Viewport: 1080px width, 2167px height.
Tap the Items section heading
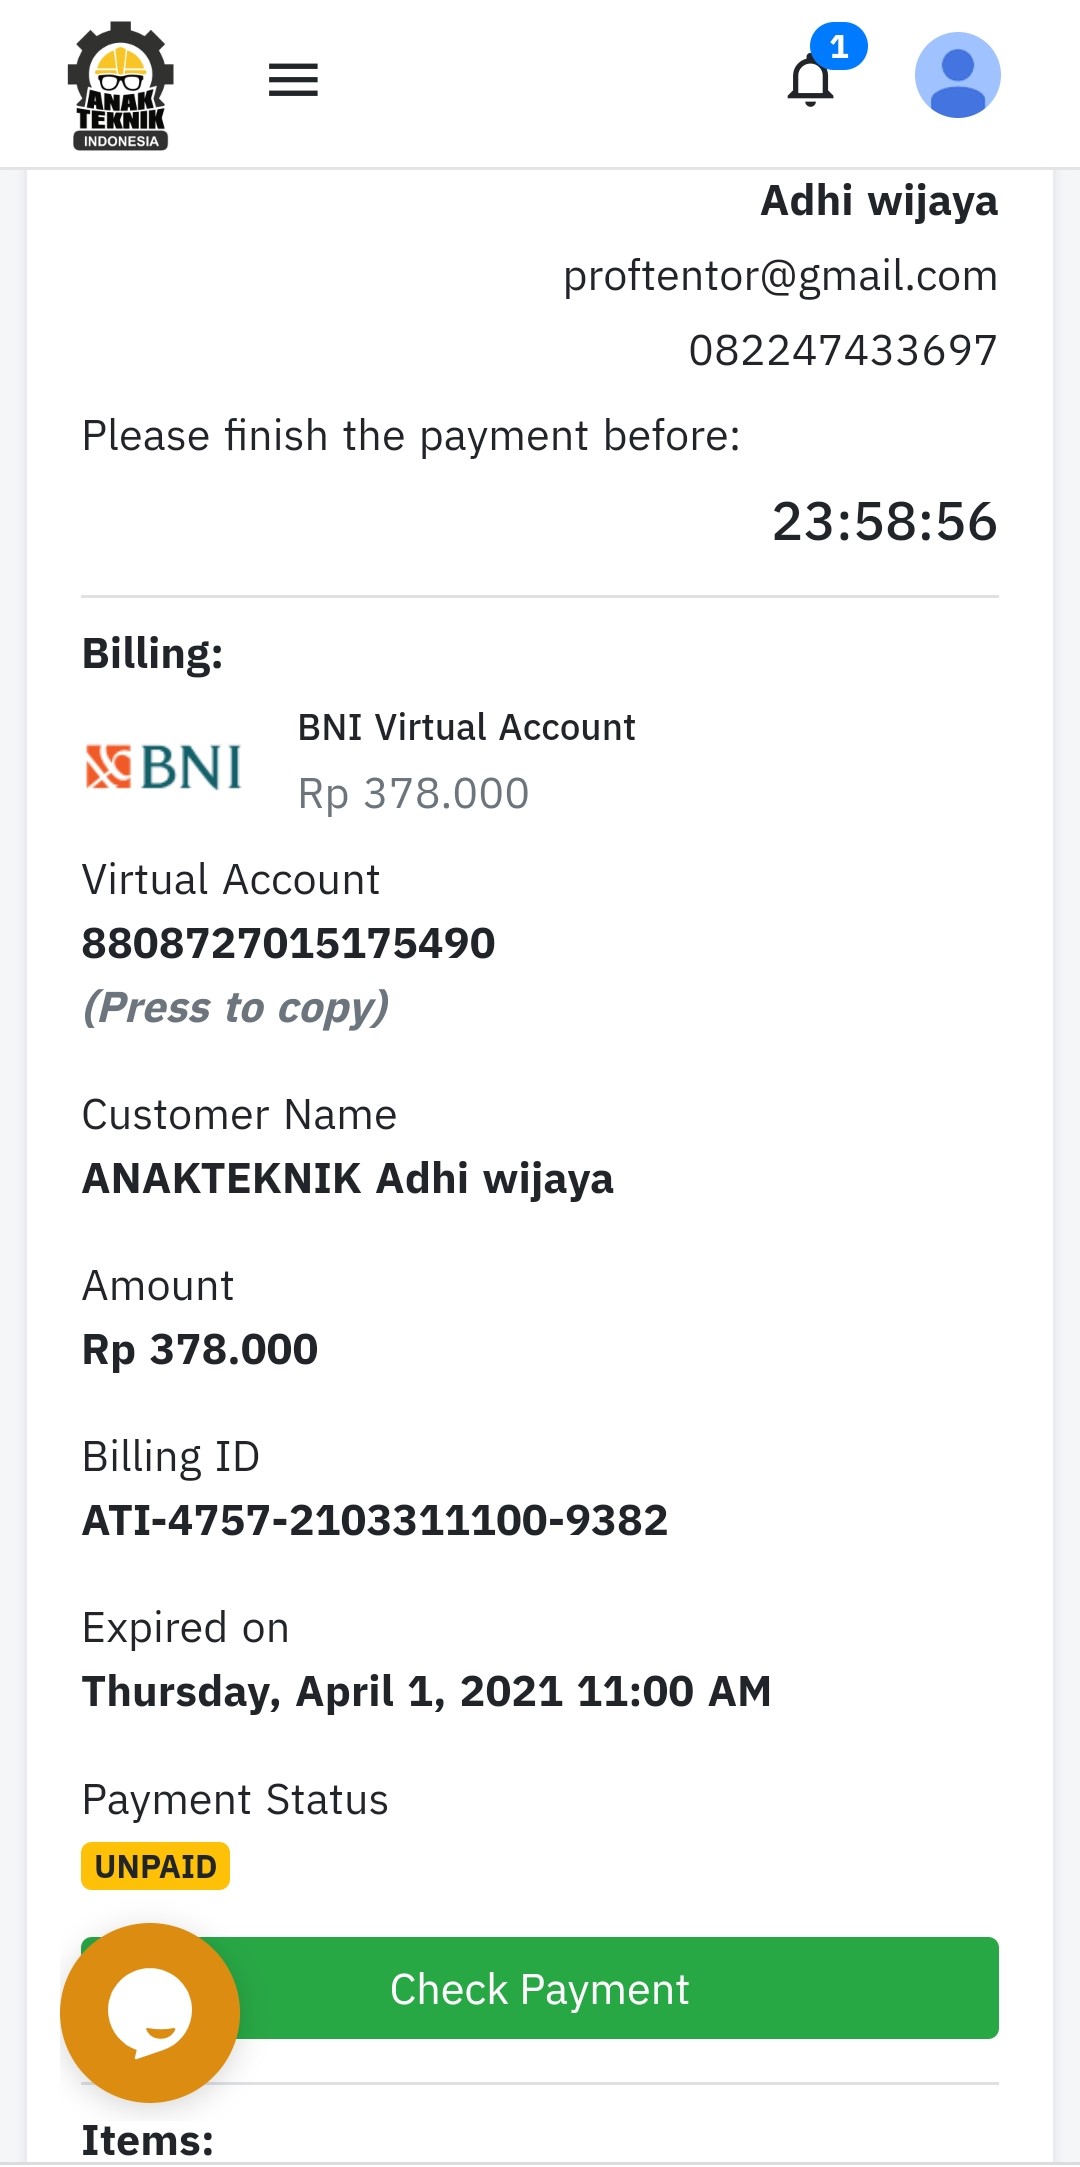pyautogui.click(x=148, y=2140)
